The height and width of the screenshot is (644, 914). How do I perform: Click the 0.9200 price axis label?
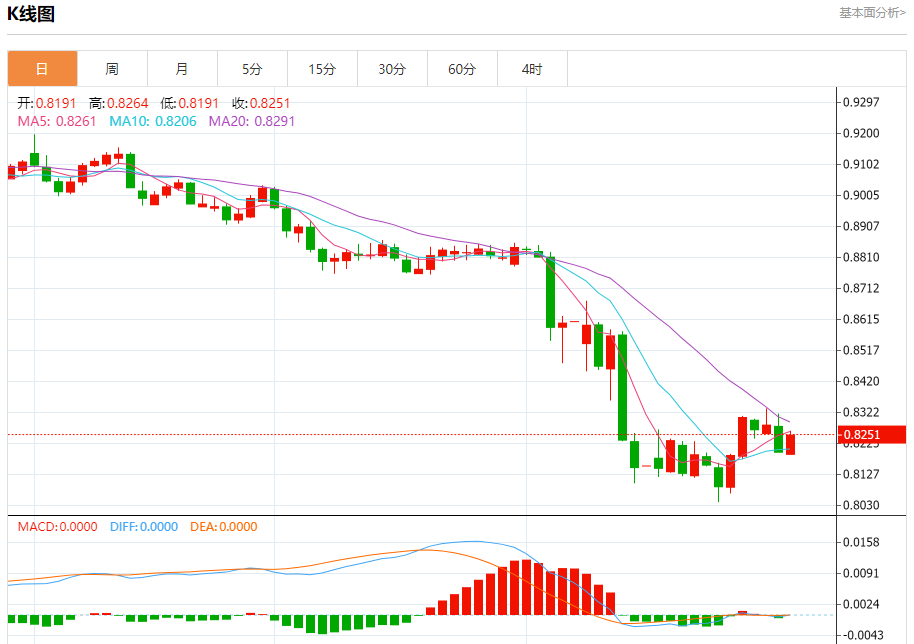861,133
